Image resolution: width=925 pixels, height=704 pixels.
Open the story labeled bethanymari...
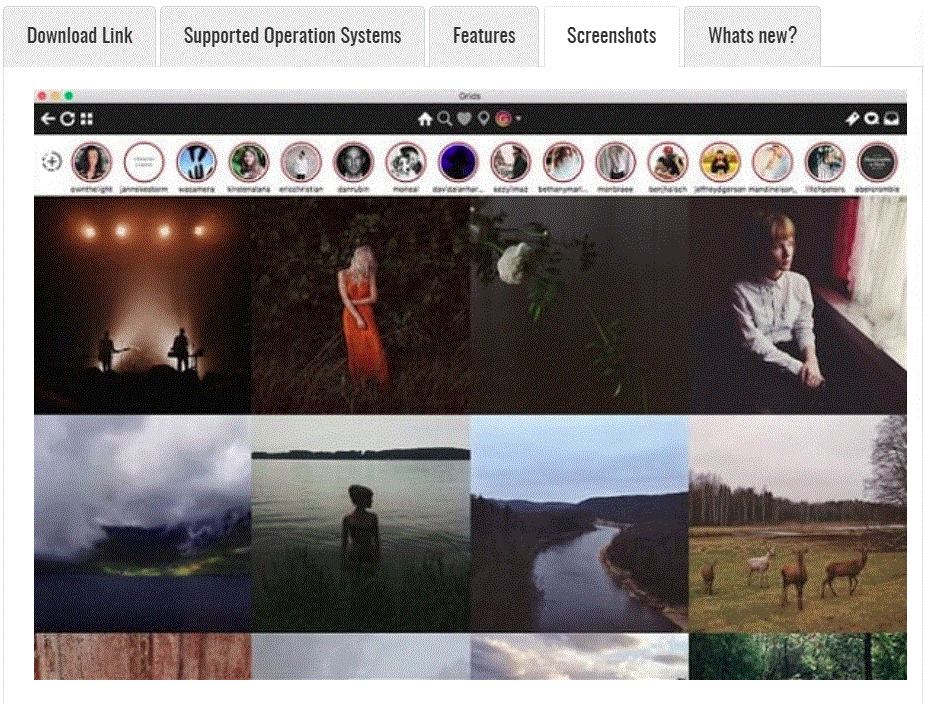click(563, 162)
